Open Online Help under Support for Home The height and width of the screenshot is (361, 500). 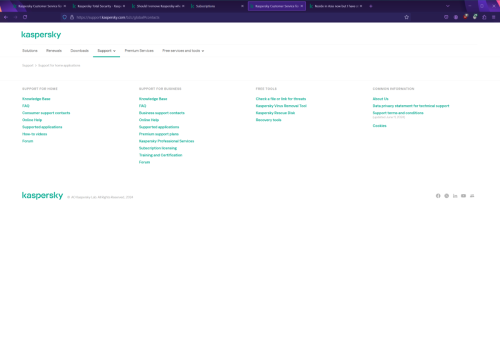click(x=32, y=120)
